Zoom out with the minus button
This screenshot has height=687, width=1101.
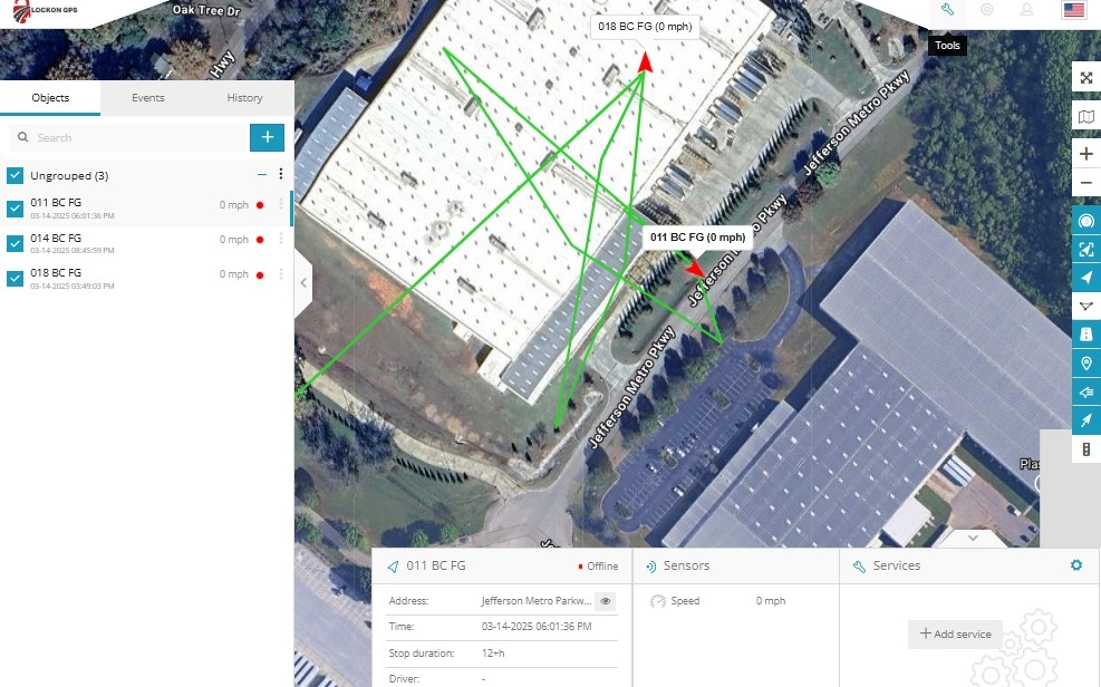[x=1086, y=183]
